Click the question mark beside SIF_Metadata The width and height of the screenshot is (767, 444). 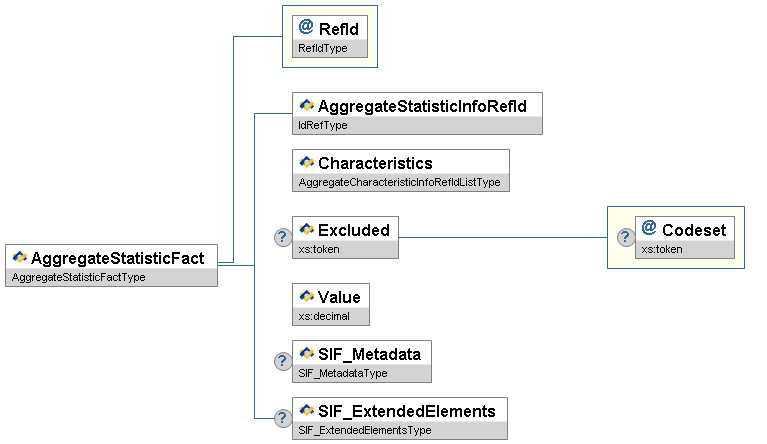[283, 361]
